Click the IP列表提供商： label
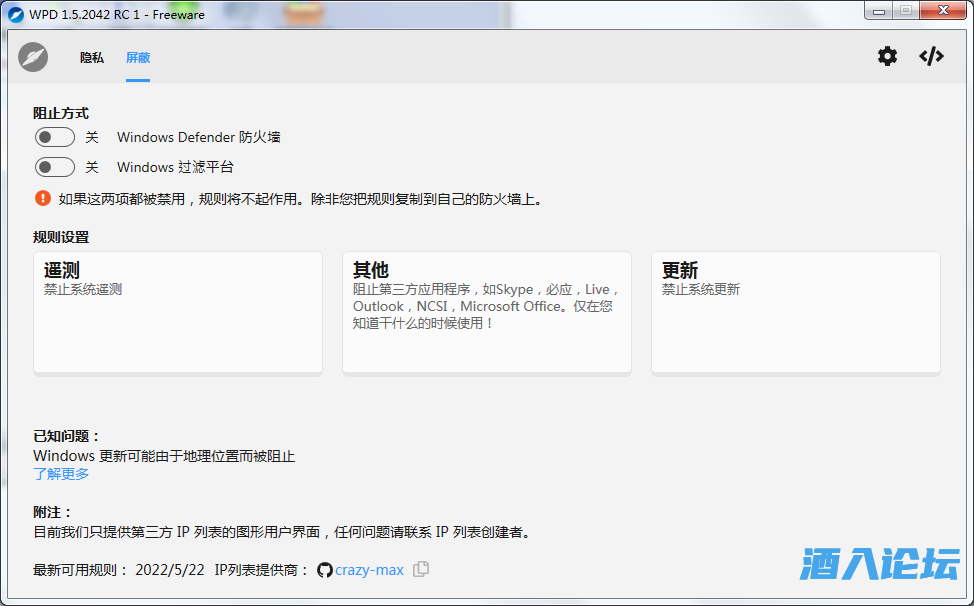 pos(262,569)
